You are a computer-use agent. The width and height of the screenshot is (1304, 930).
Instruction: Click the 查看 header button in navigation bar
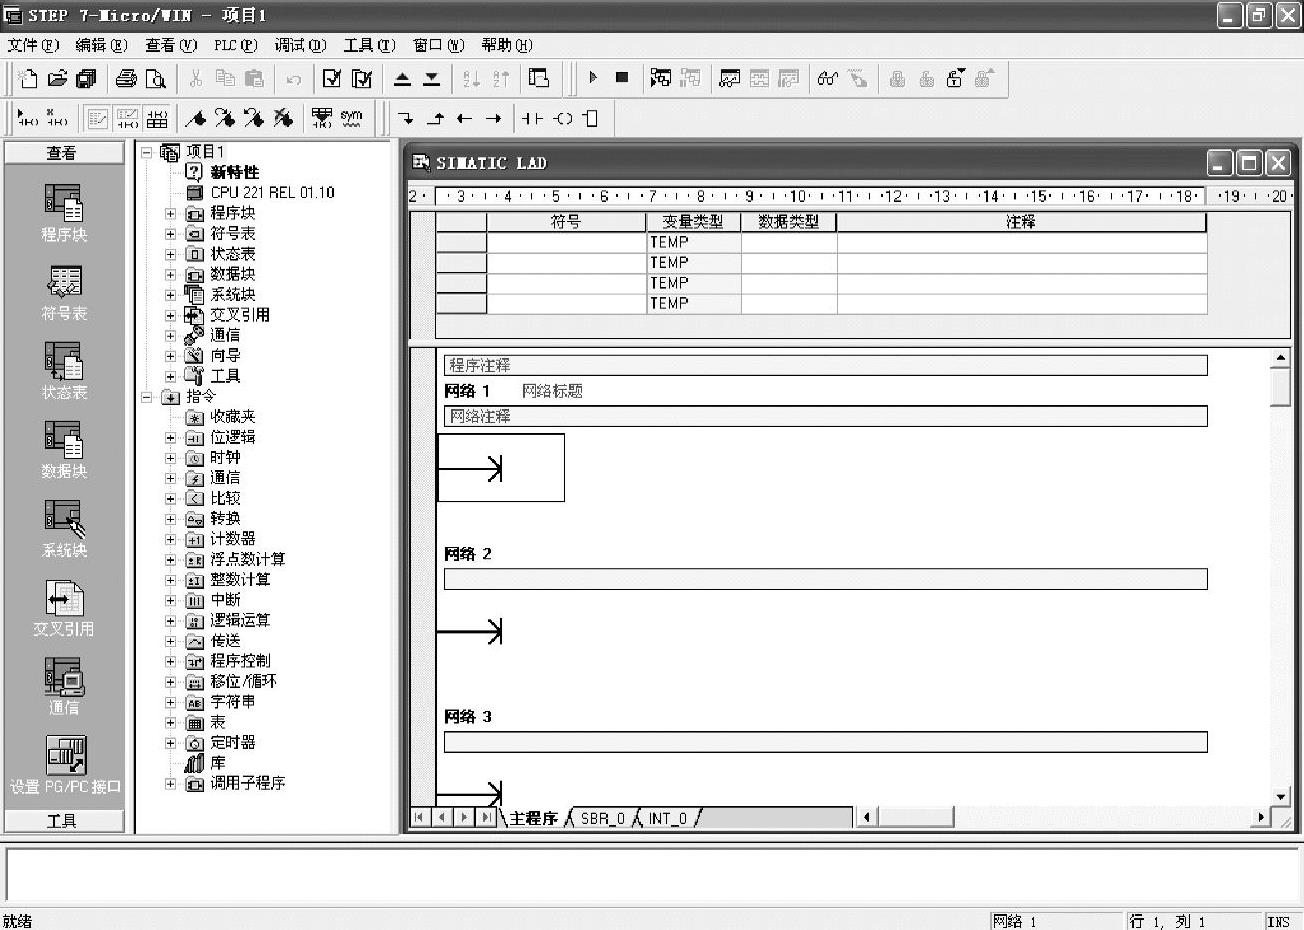[64, 153]
